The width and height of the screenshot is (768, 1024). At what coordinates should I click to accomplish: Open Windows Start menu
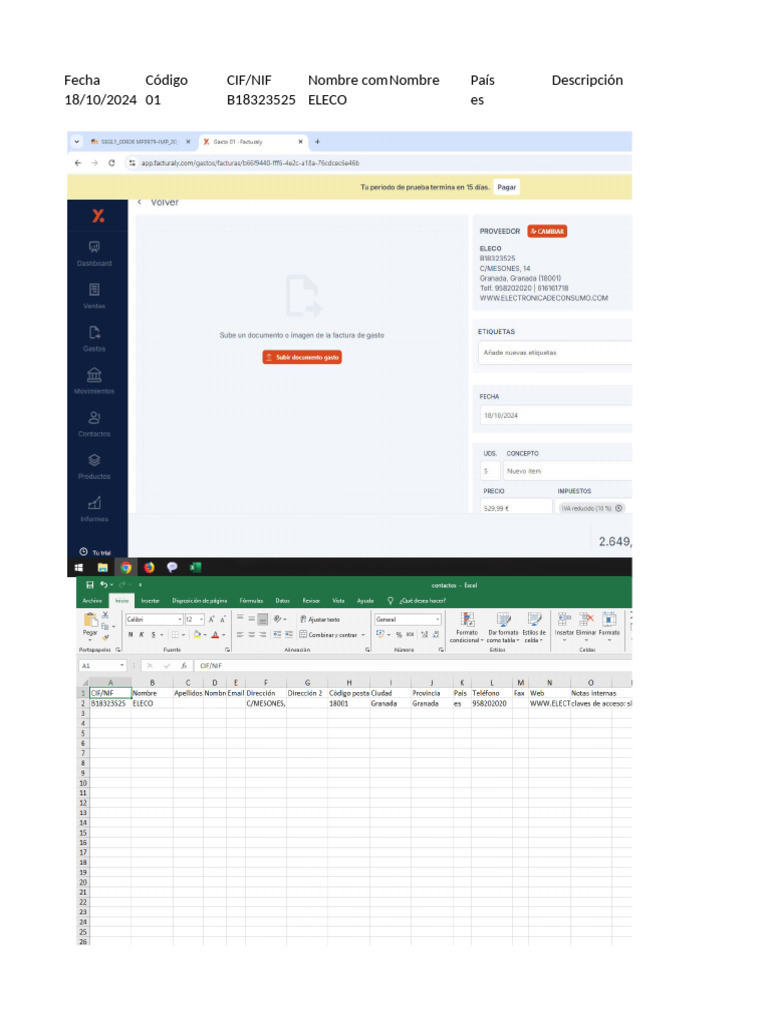(x=78, y=568)
